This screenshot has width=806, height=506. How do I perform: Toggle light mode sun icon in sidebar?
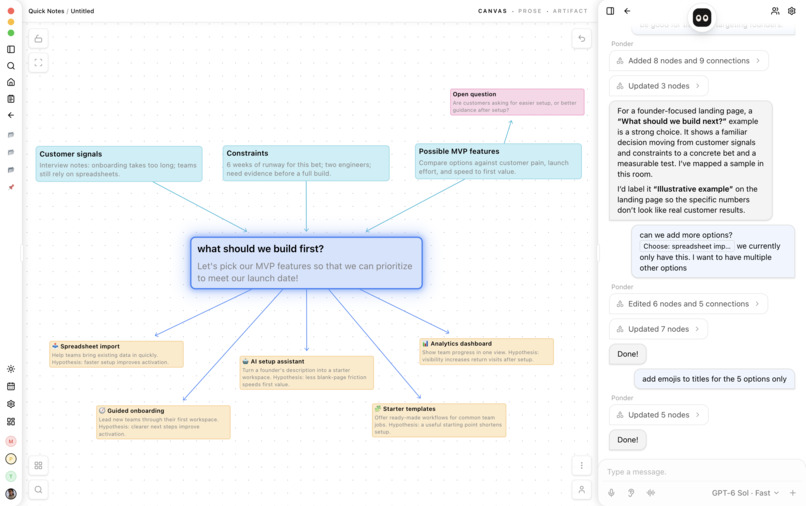click(x=11, y=369)
